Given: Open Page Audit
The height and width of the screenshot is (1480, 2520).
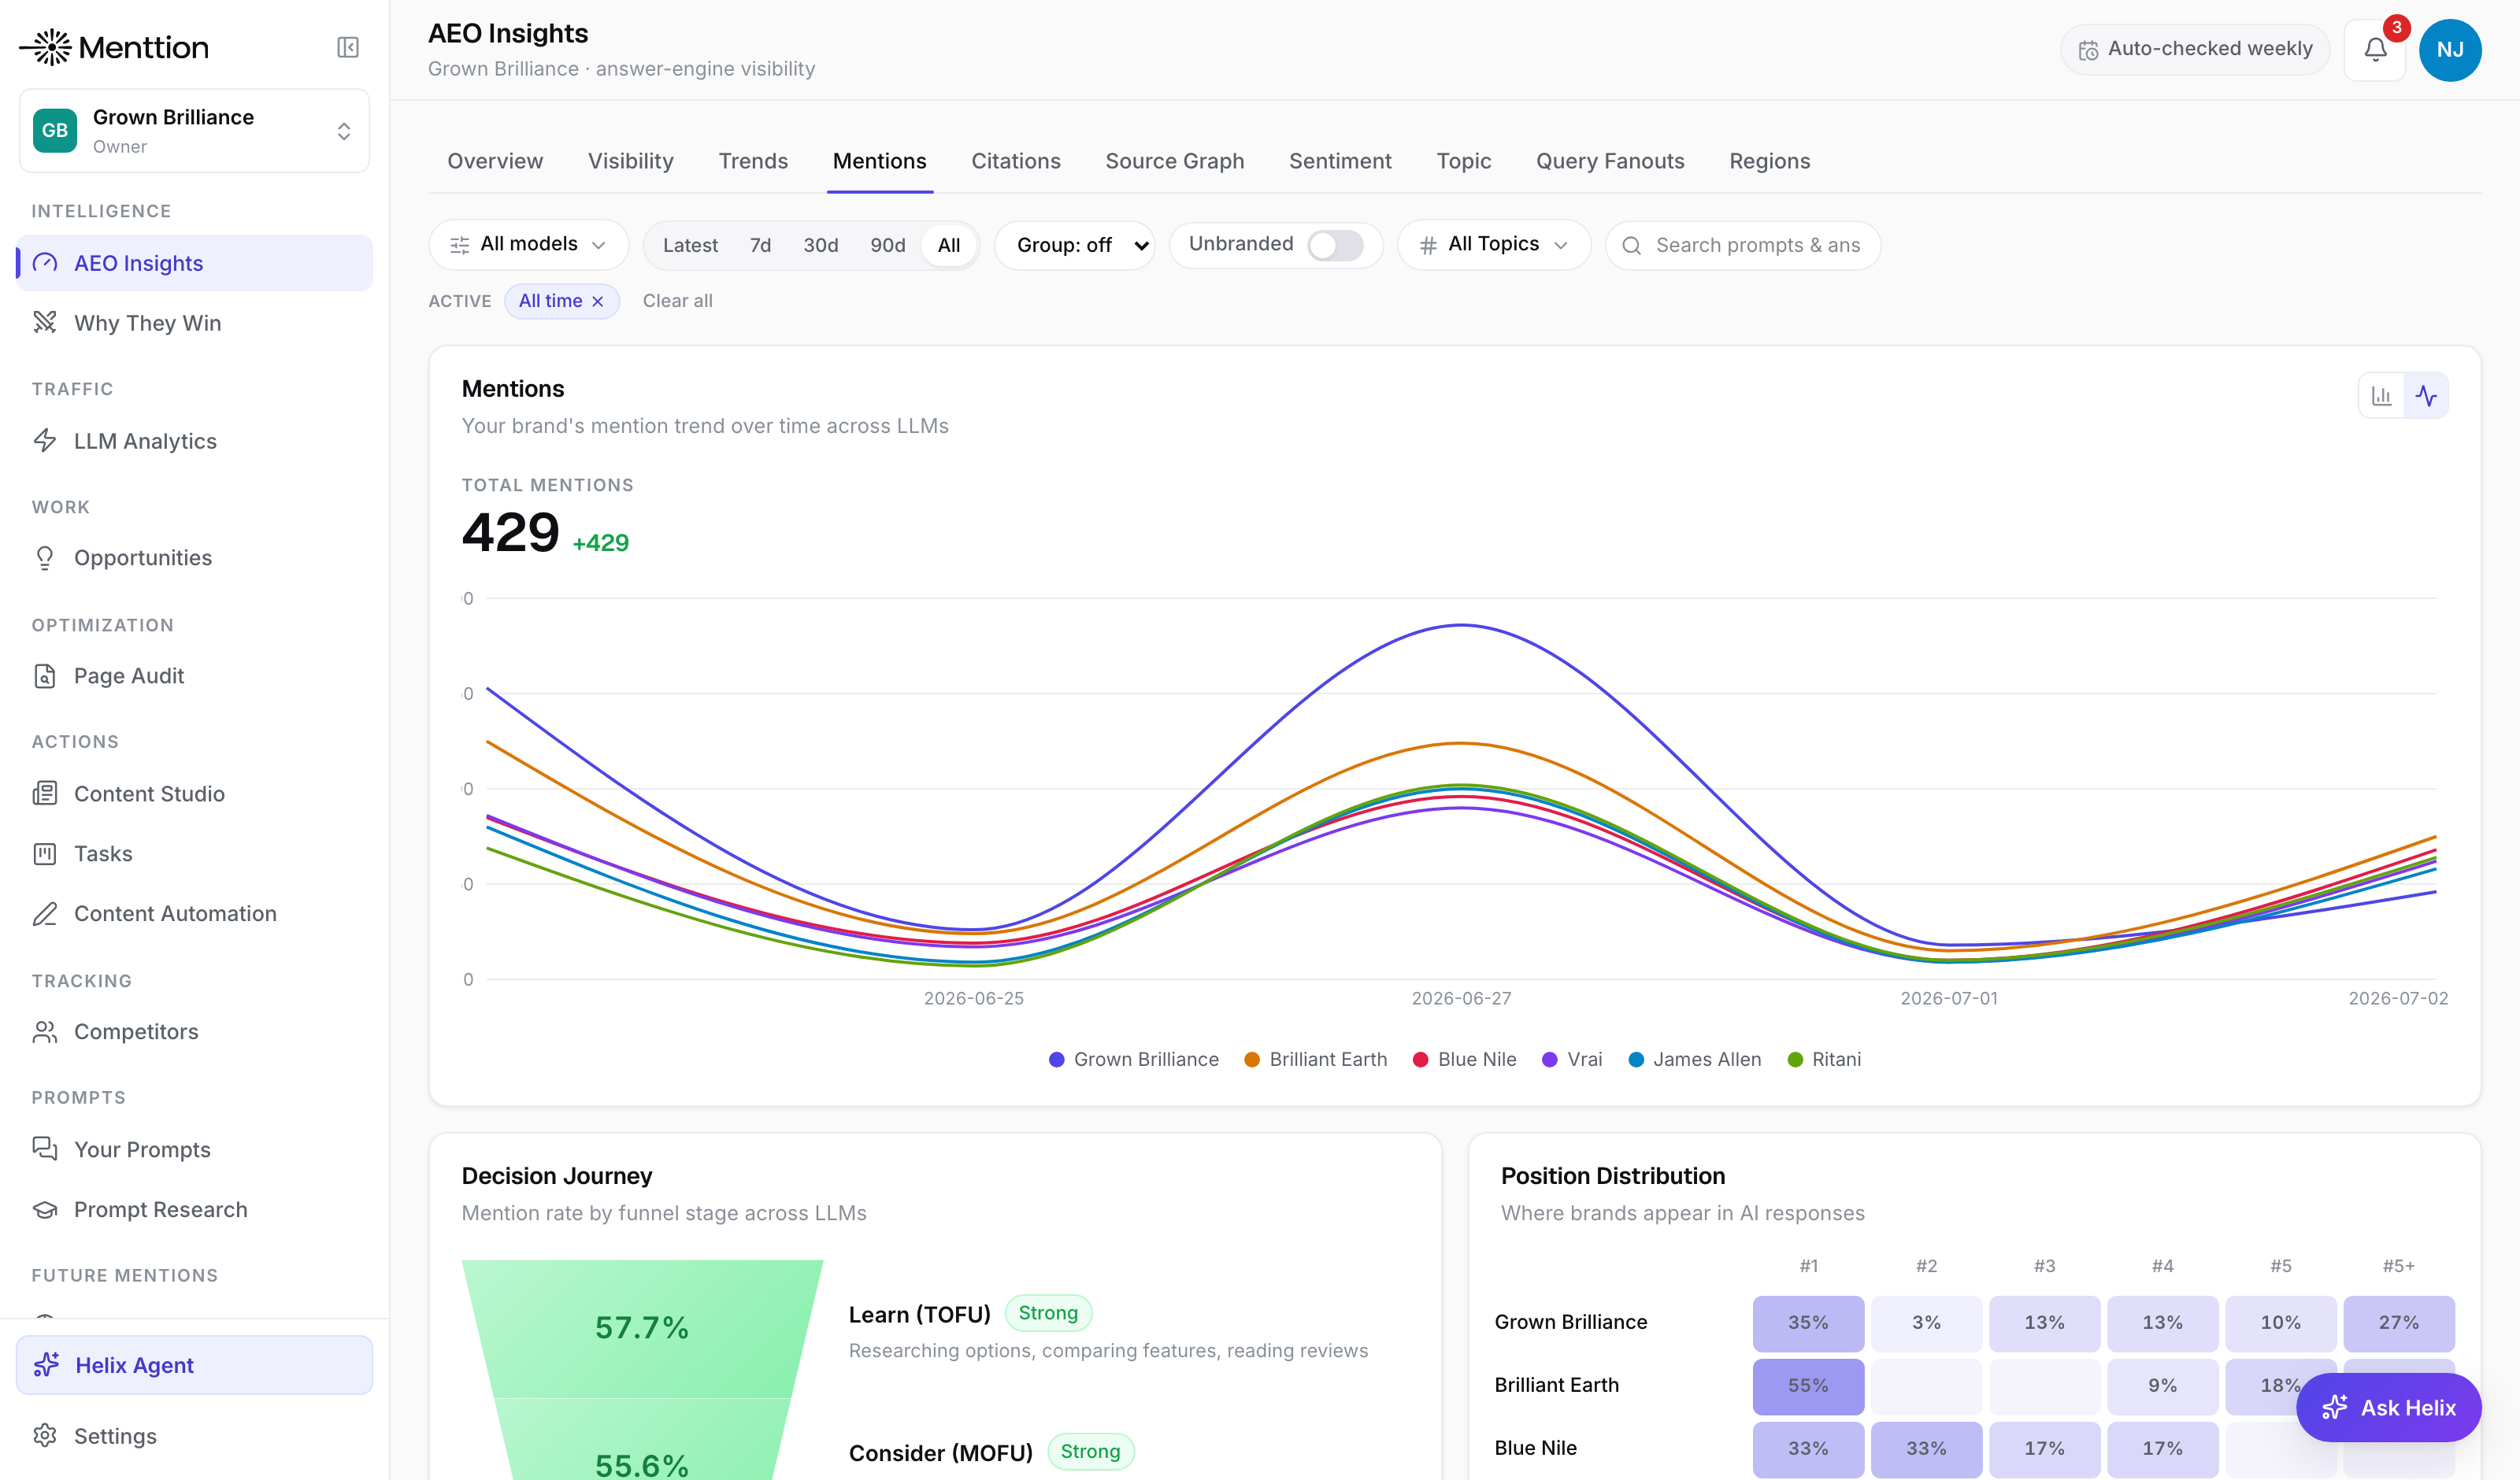Looking at the screenshot, I should 195,676.
